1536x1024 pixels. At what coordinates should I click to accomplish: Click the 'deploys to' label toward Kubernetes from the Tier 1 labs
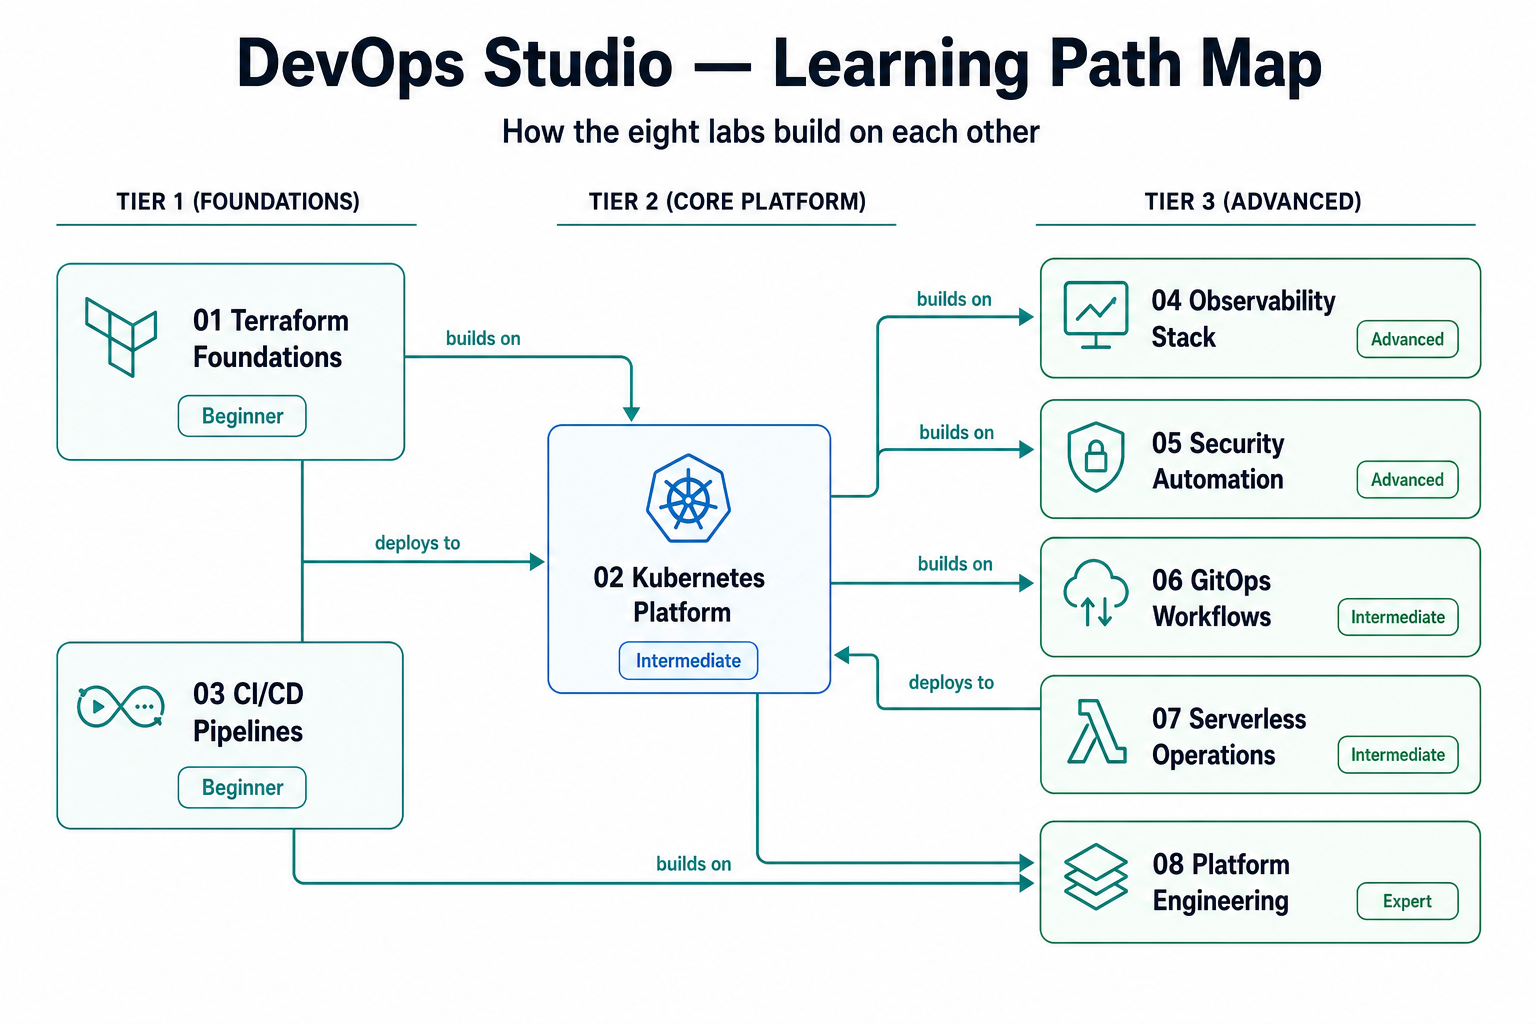pos(417,543)
